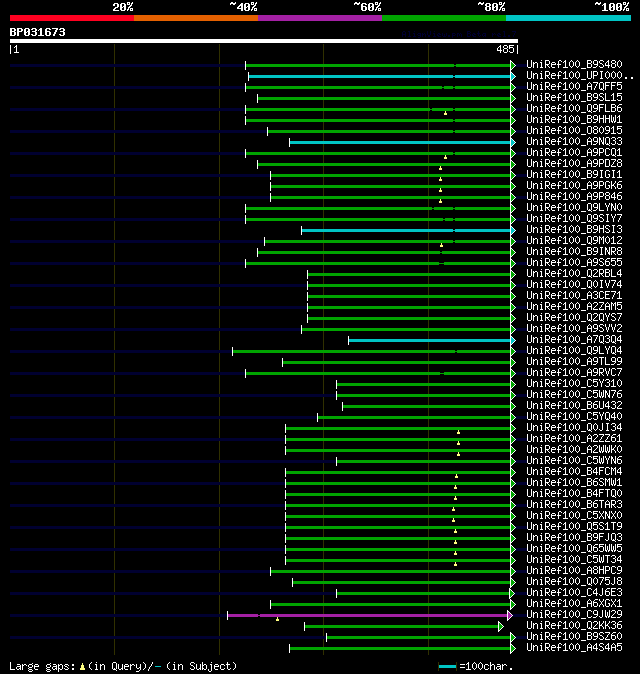
Task: Click the UniRef100_C5Y310 label
Action: click(x=574, y=383)
